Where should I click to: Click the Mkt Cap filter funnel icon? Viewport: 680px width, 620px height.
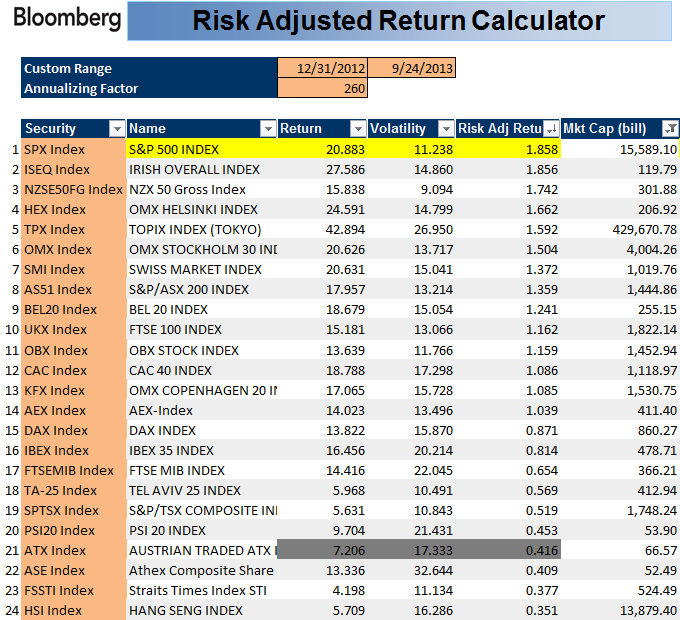point(670,129)
